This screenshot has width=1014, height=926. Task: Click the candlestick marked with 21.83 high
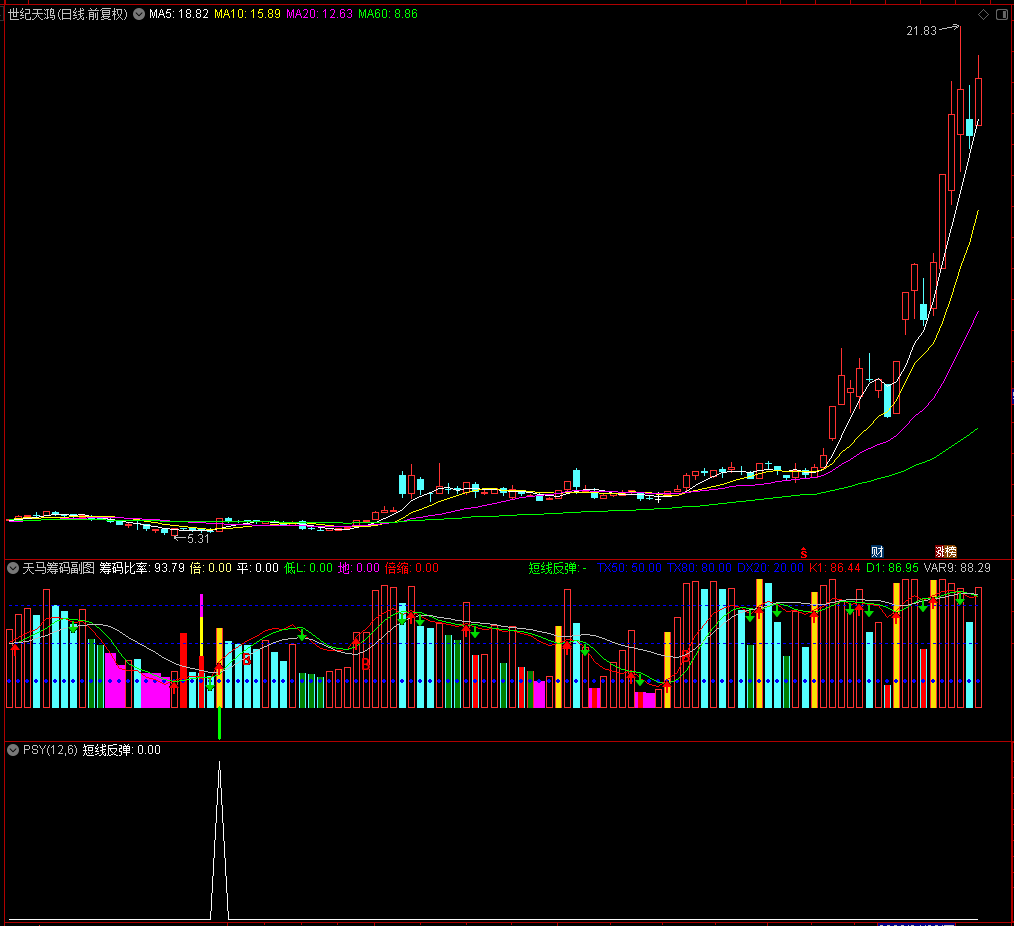(960, 113)
